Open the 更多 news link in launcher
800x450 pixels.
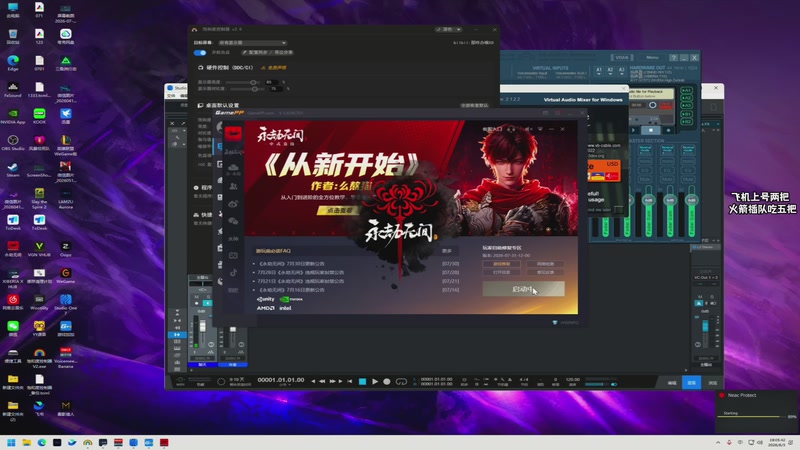447,251
